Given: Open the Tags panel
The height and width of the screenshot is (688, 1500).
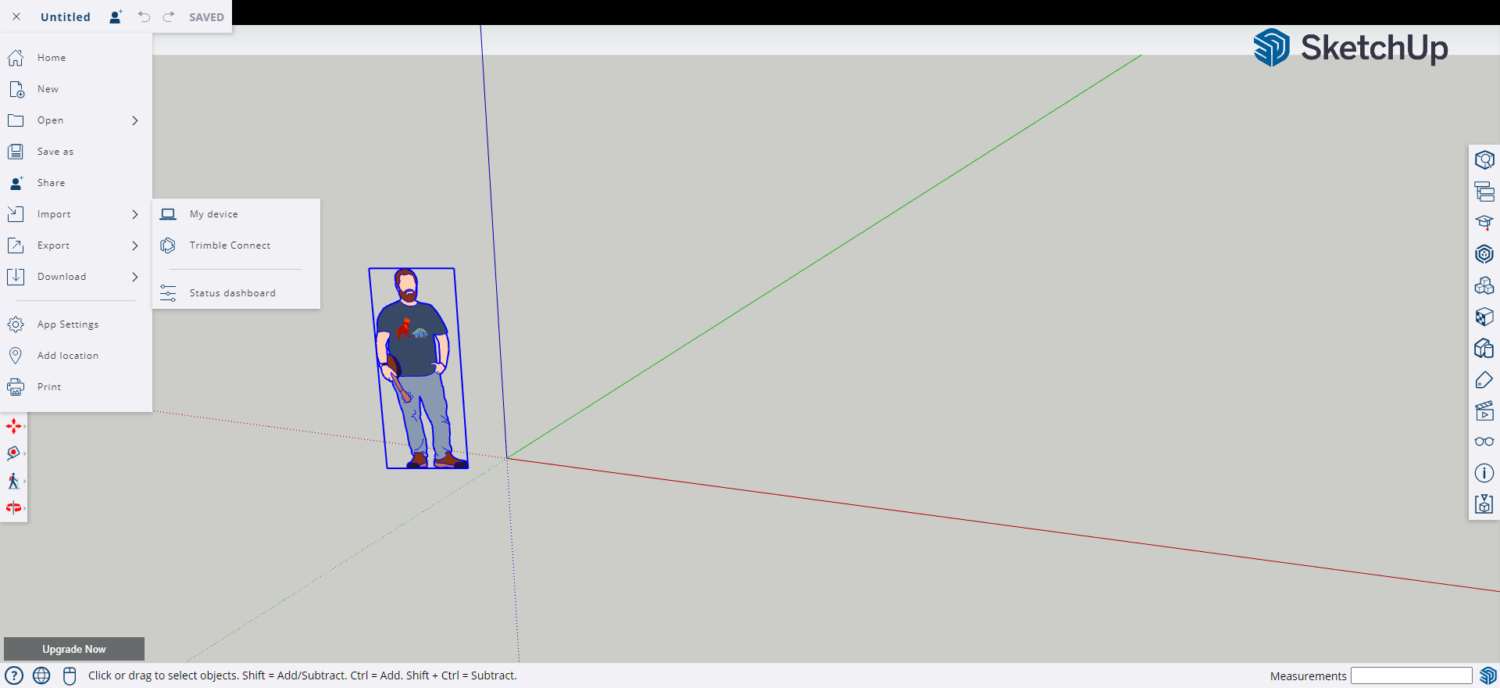Looking at the screenshot, I should pos(1484,380).
